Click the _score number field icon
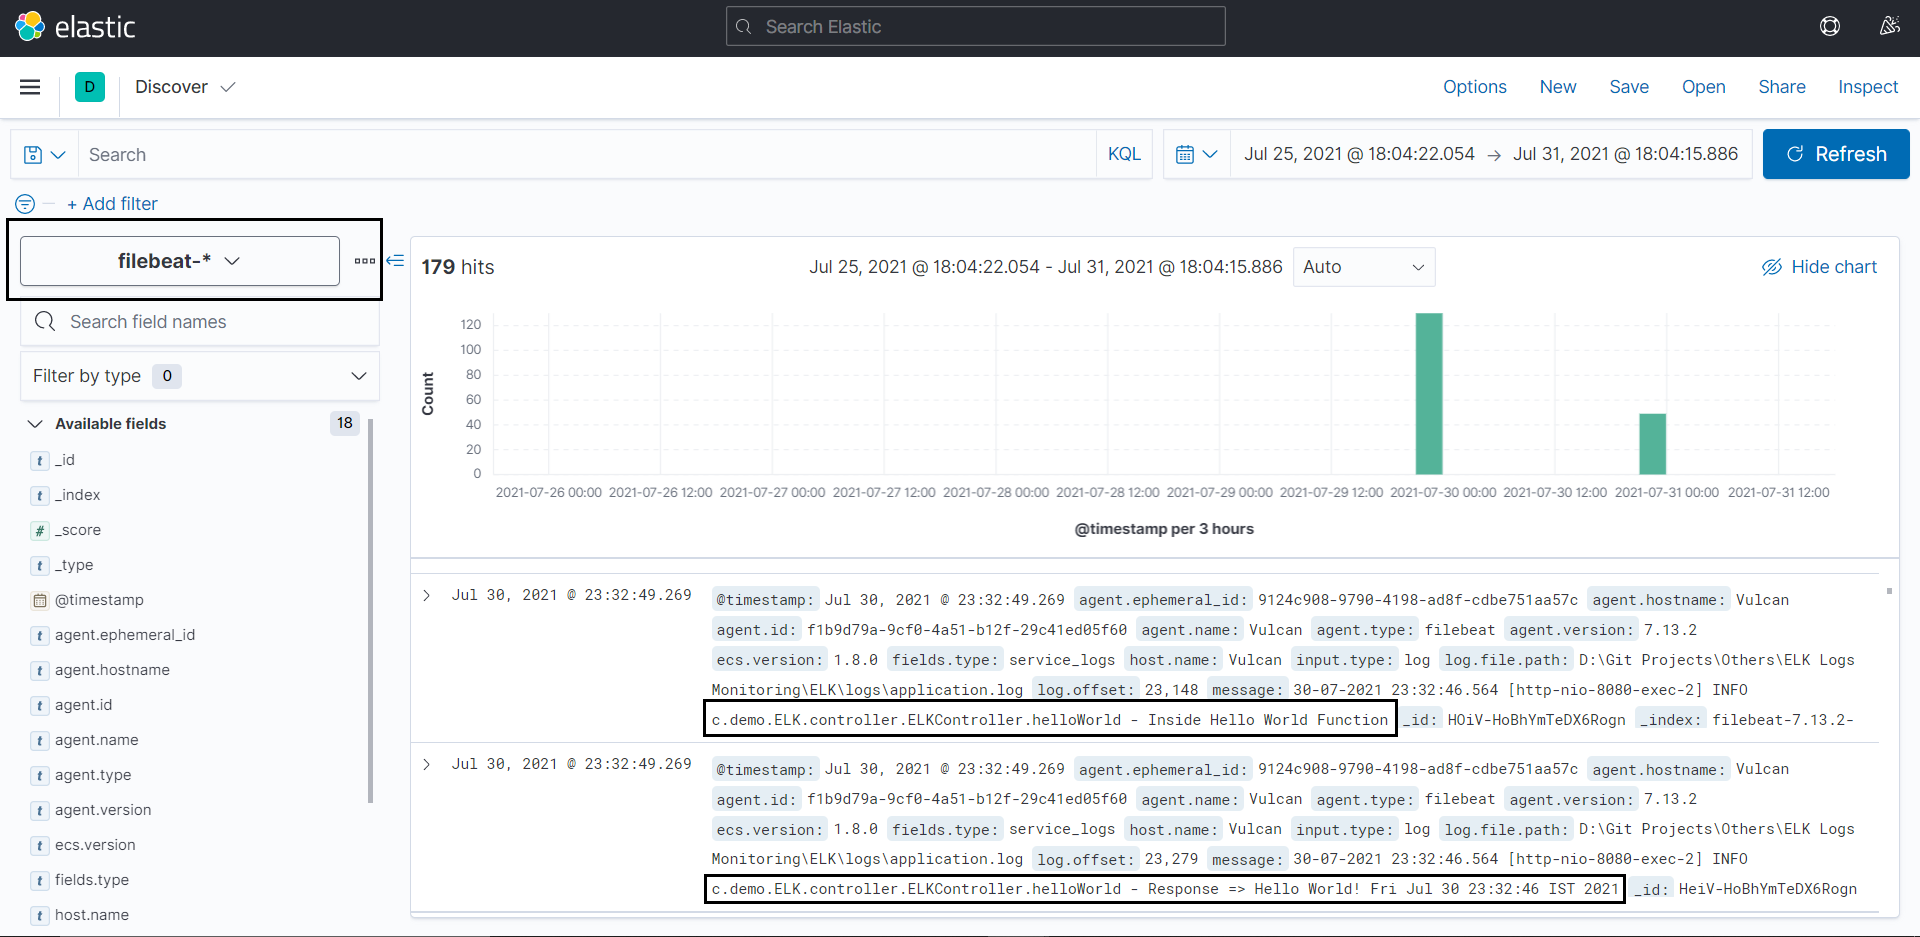The width and height of the screenshot is (1920, 937). pyautogui.click(x=40, y=531)
